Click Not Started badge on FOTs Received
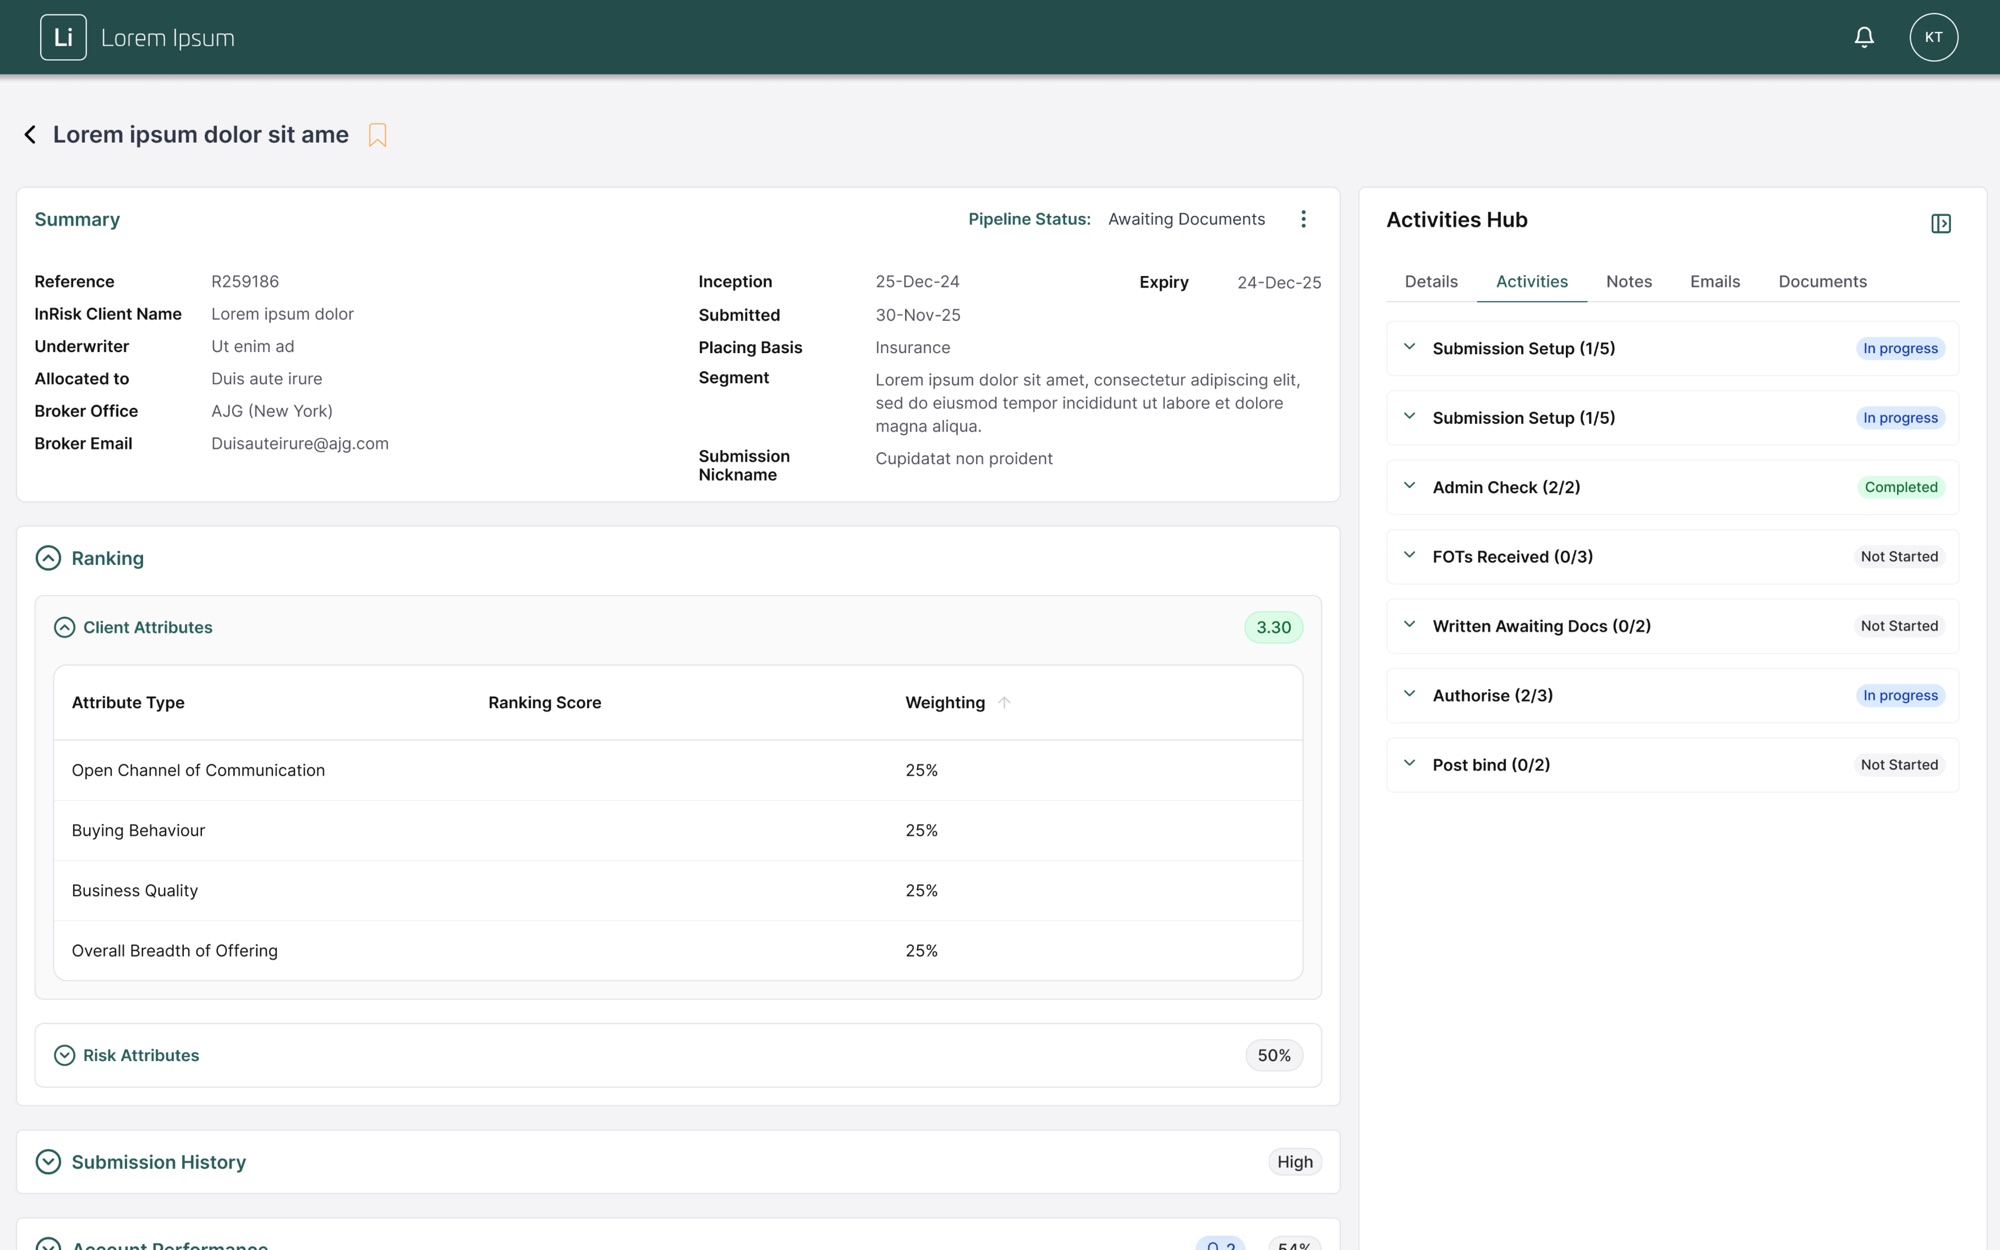The height and width of the screenshot is (1250, 2000). 1899,556
